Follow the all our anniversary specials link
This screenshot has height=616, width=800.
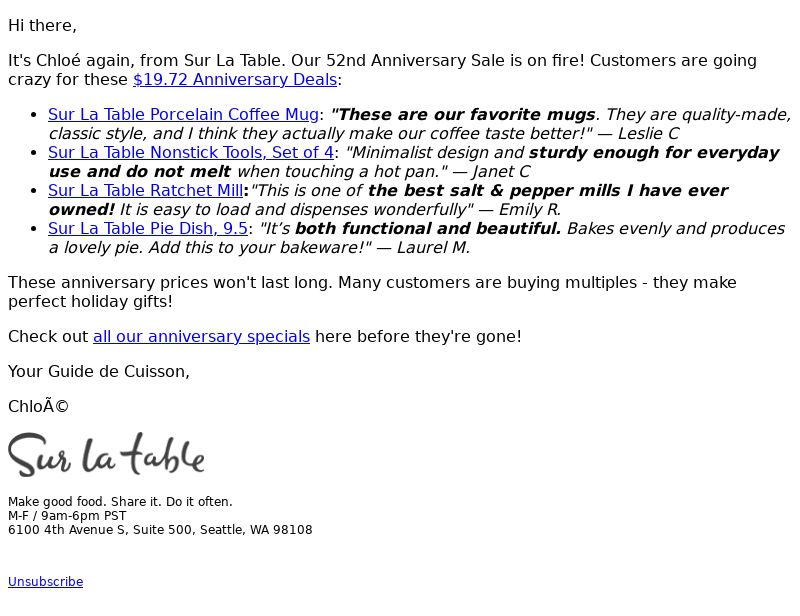pos(202,337)
